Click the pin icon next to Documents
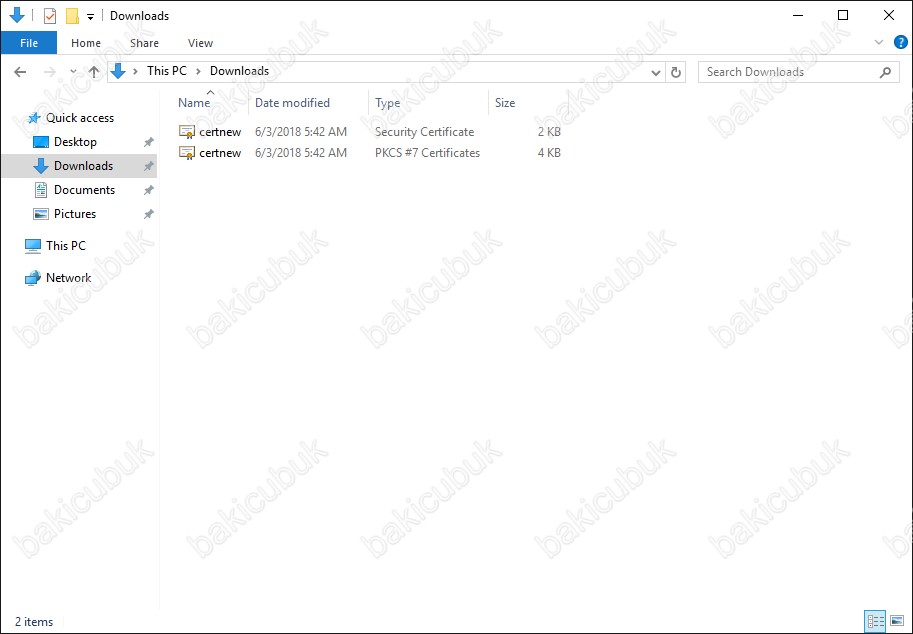Screen dimensions: 913x634 pos(148,190)
